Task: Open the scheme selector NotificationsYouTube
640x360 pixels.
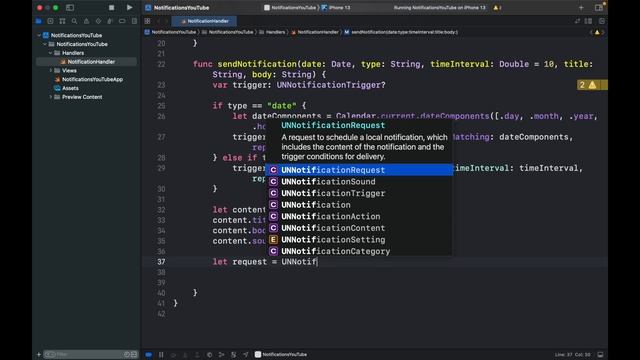Action: pos(290,8)
